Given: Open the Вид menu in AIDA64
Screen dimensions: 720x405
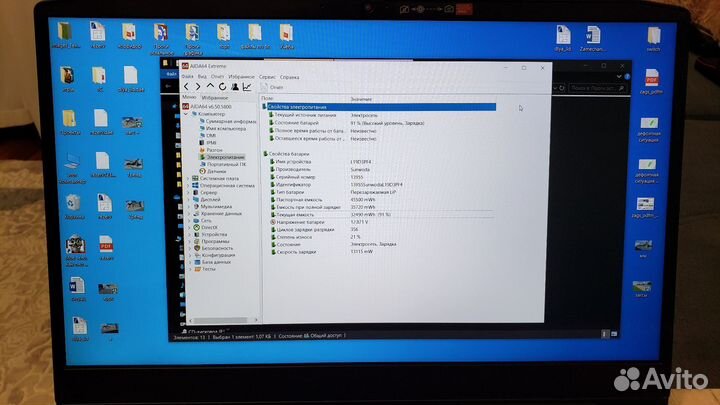Looking at the screenshot, I should [202, 77].
